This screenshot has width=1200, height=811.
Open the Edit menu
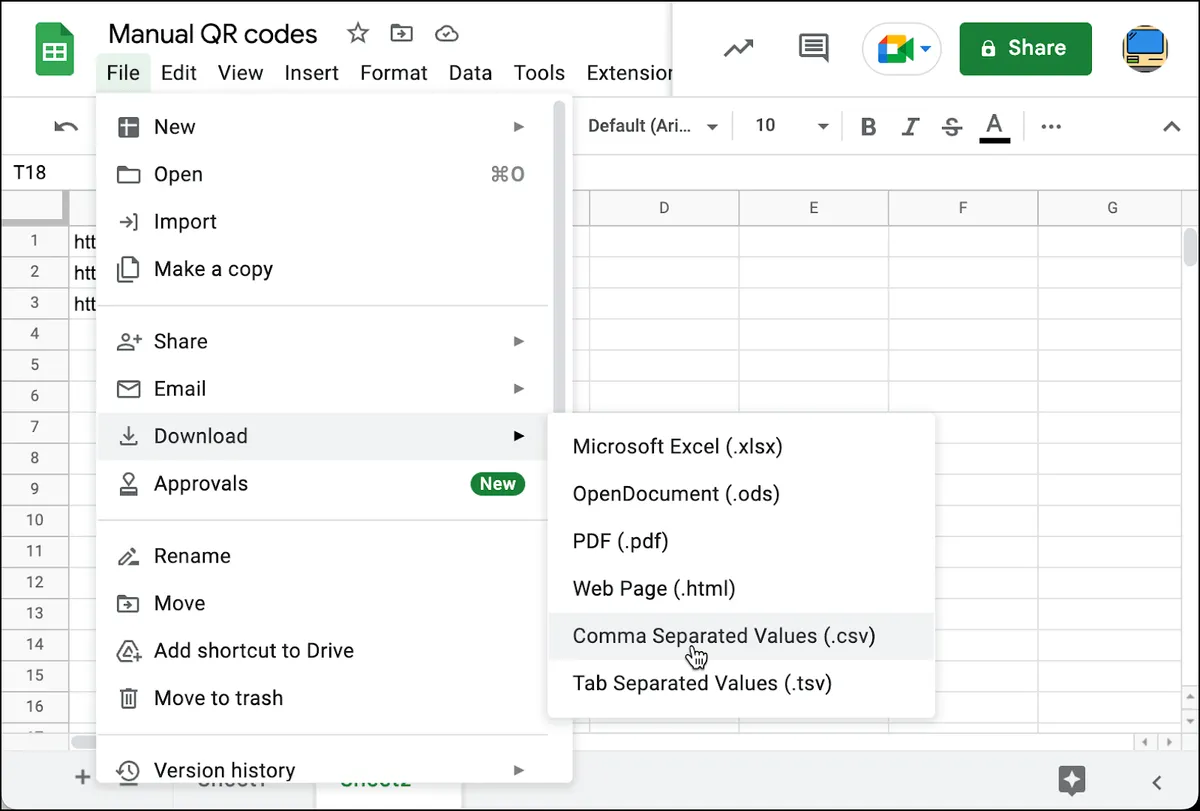tap(179, 73)
